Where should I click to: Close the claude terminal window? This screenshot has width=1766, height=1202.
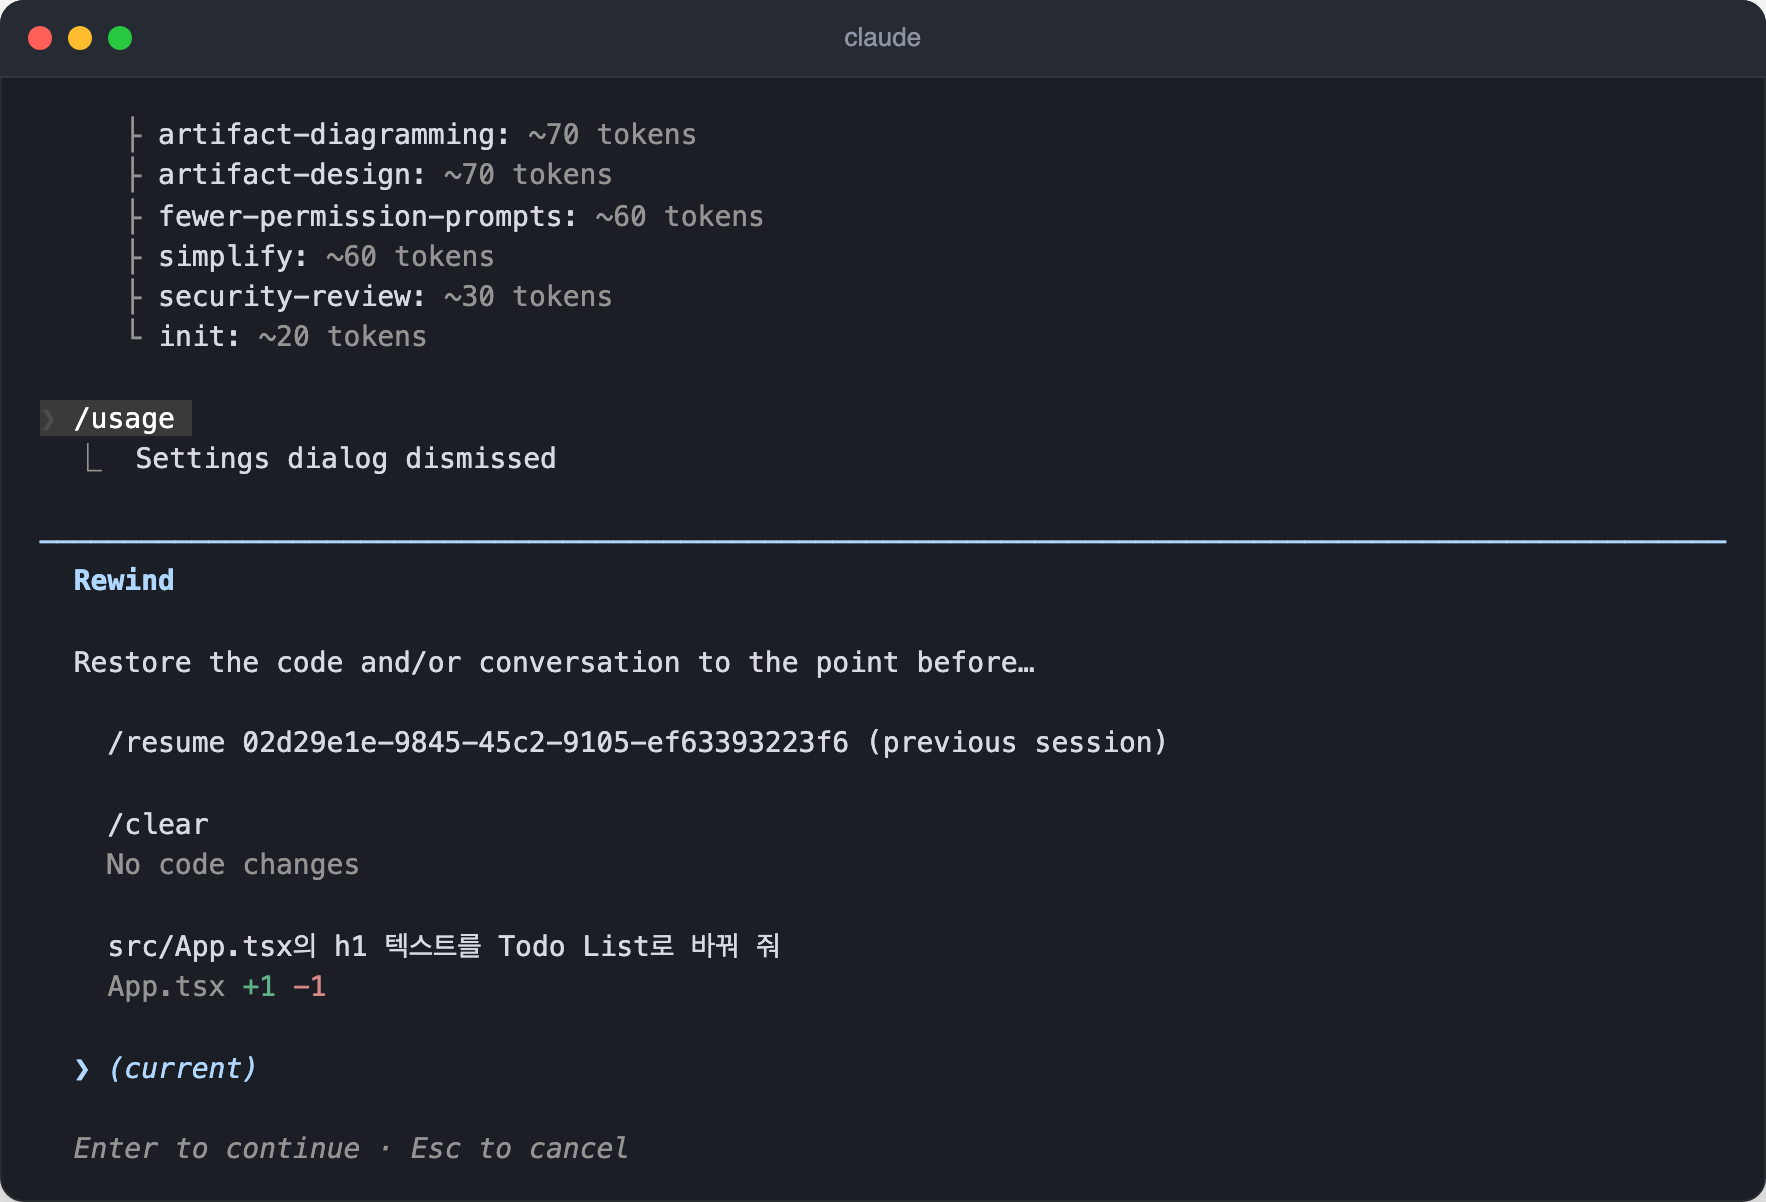point(40,38)
